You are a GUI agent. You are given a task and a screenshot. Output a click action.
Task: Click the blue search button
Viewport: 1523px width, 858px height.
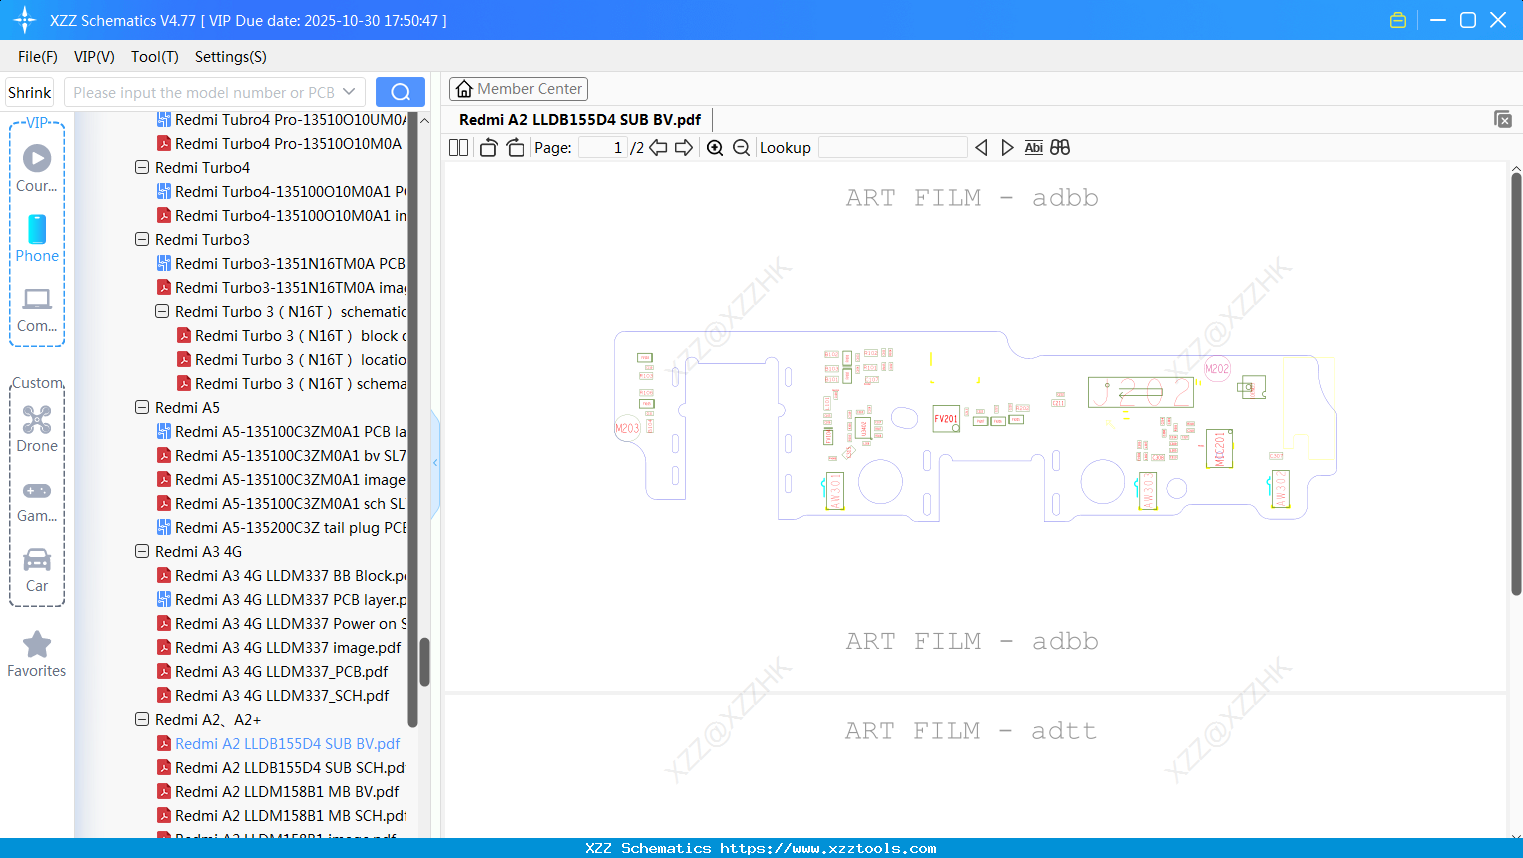tap(400, 92)
